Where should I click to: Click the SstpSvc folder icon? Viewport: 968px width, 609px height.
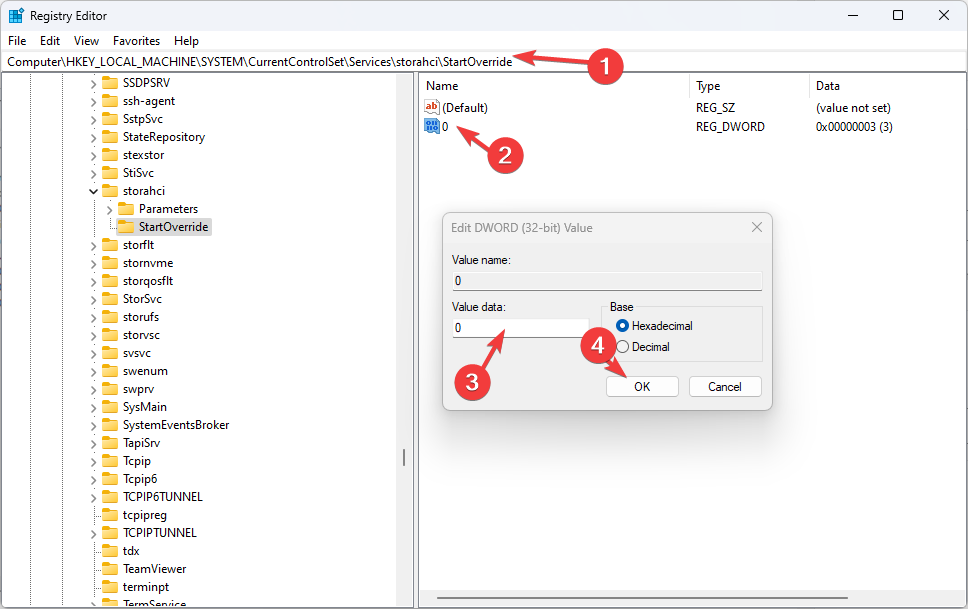[x=110, y=119]
